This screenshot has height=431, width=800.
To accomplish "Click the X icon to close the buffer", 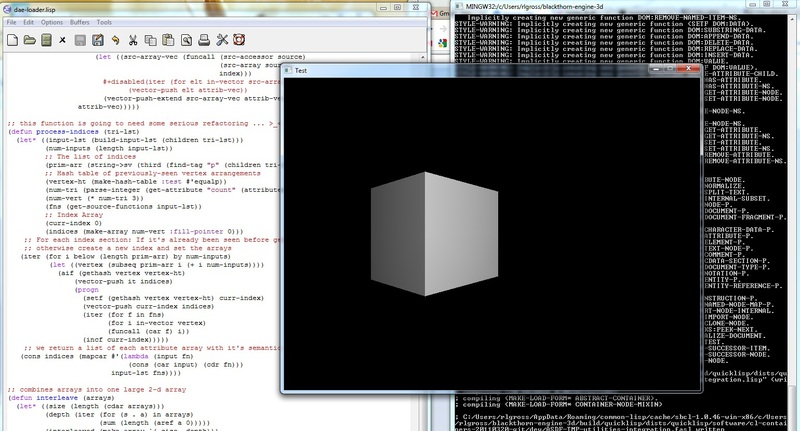I will (x=62, y=40).
